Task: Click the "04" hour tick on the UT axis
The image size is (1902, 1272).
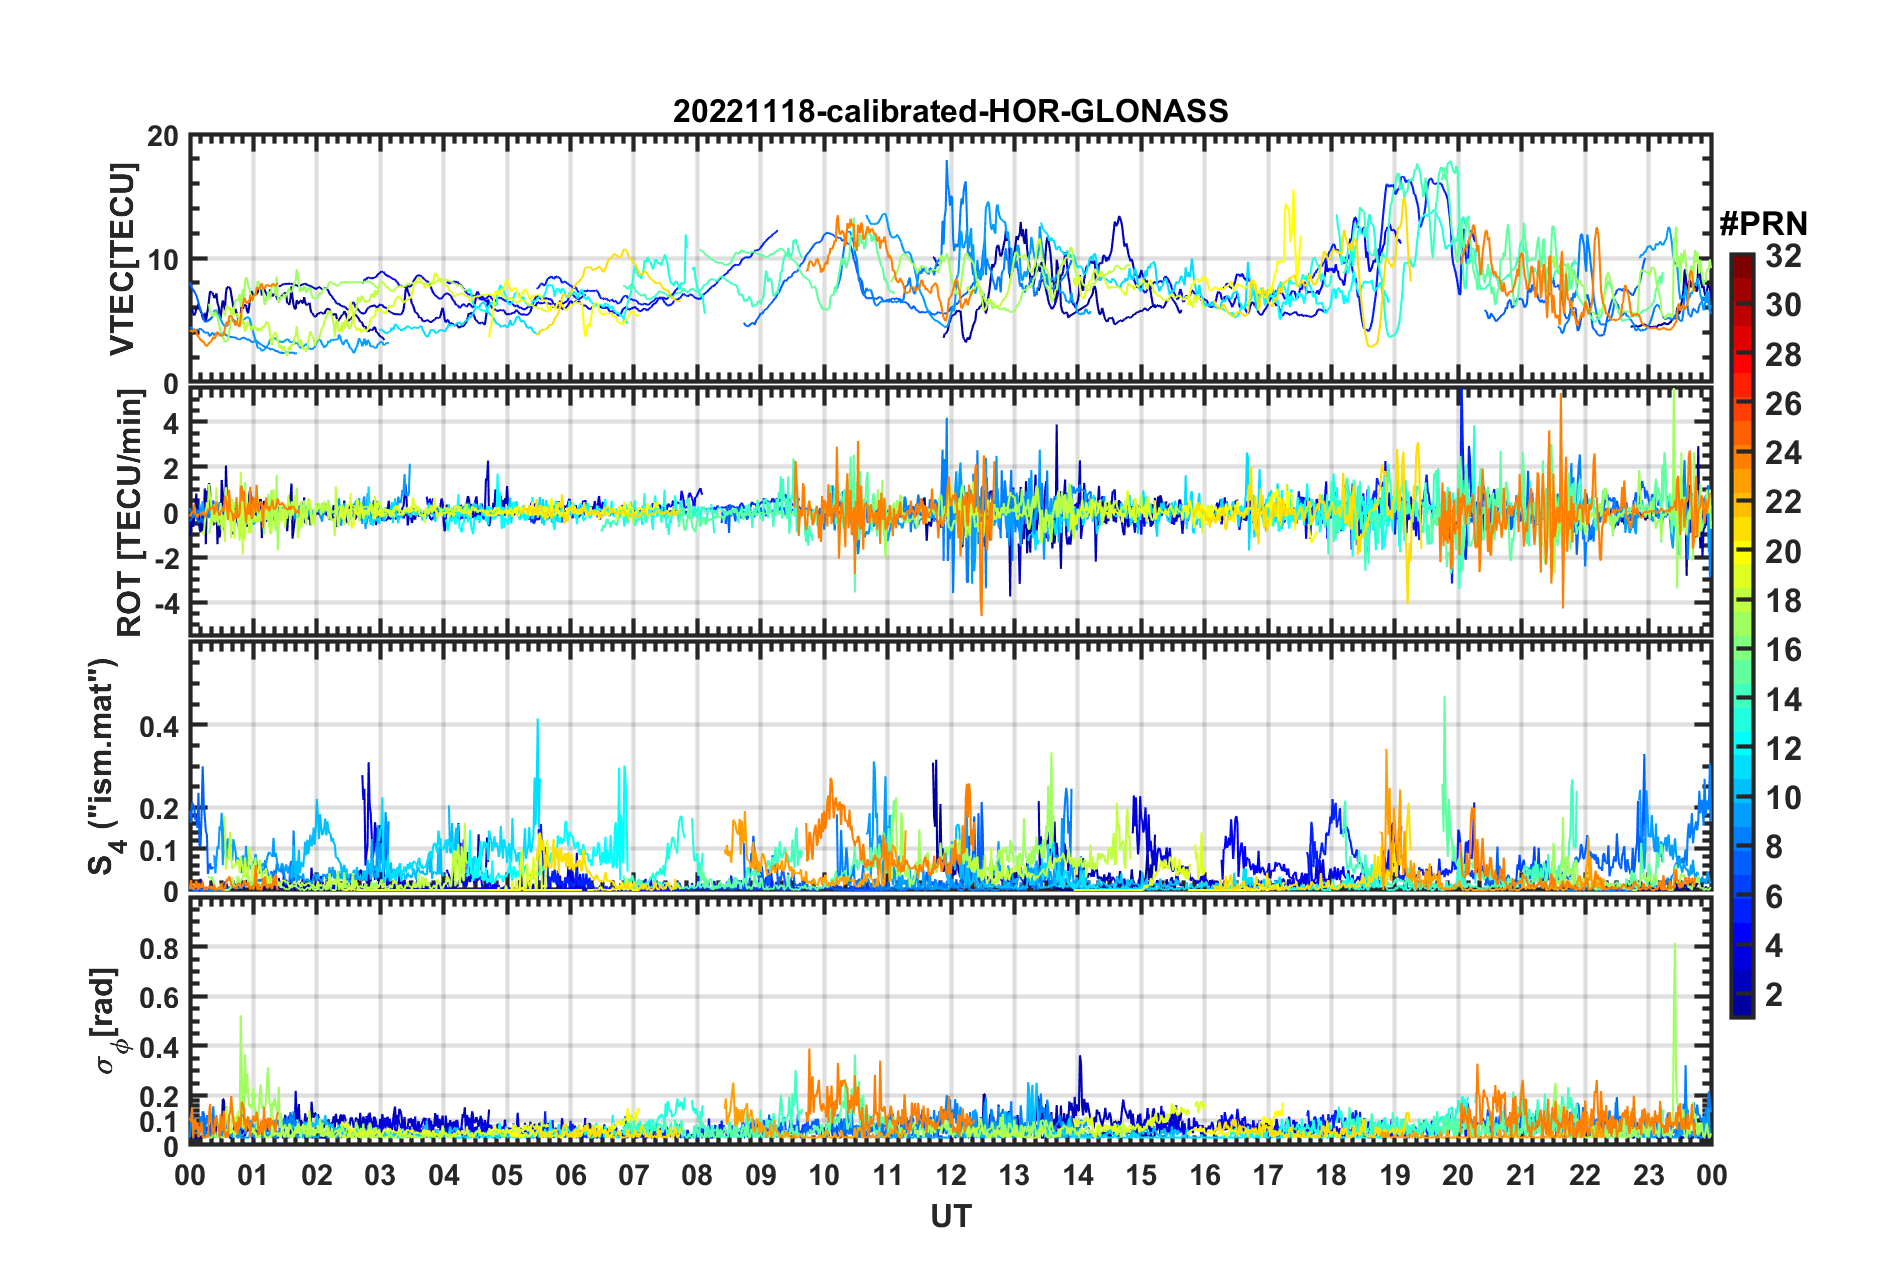Action: 444,1175
